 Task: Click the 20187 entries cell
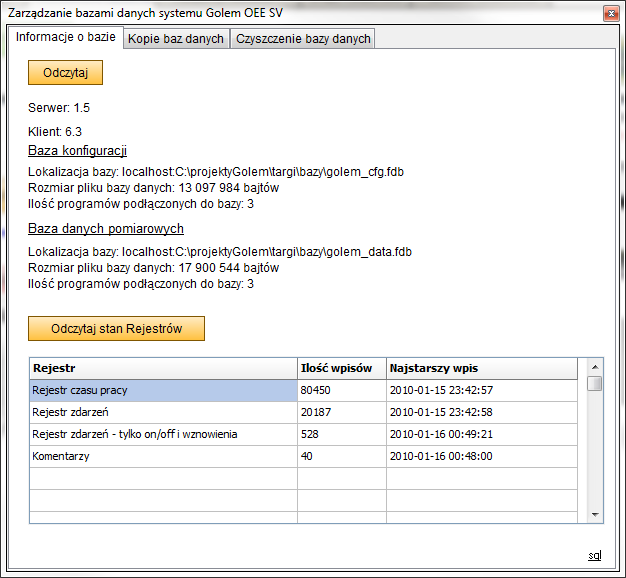[342, 412]
